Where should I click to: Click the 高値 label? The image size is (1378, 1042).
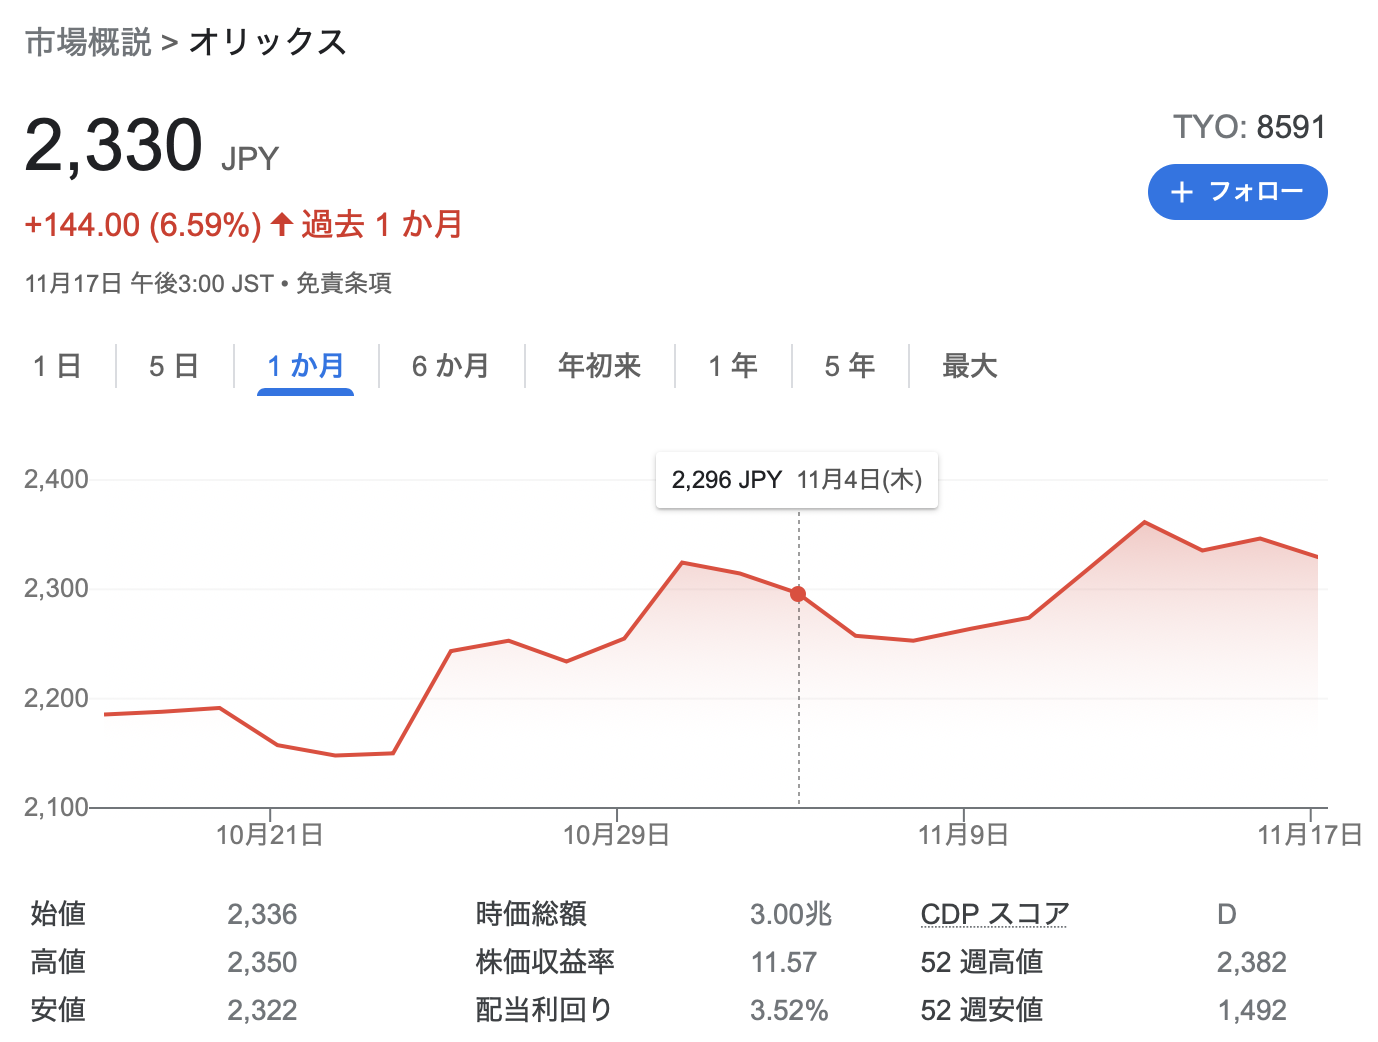pos(58,962)
